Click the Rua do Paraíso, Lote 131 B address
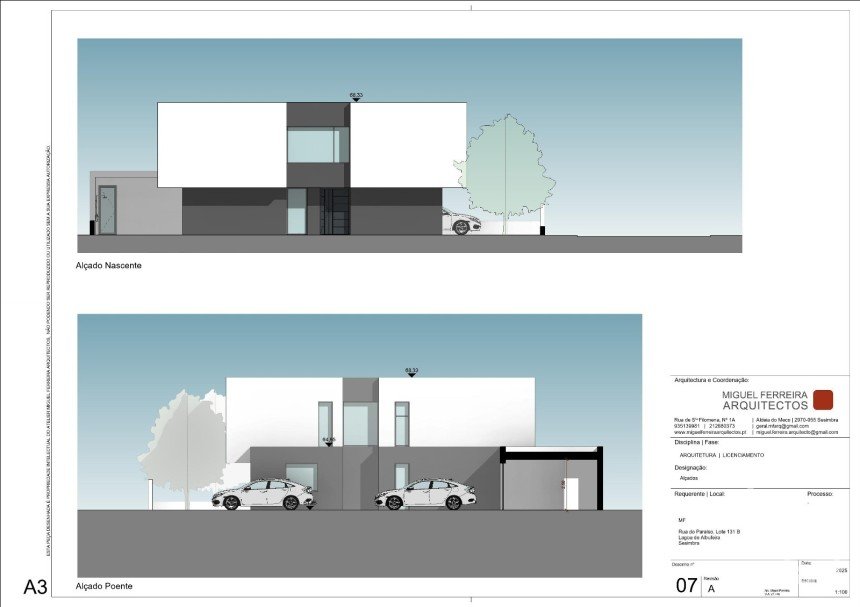 pyautogui.click(x=709, y=531)
